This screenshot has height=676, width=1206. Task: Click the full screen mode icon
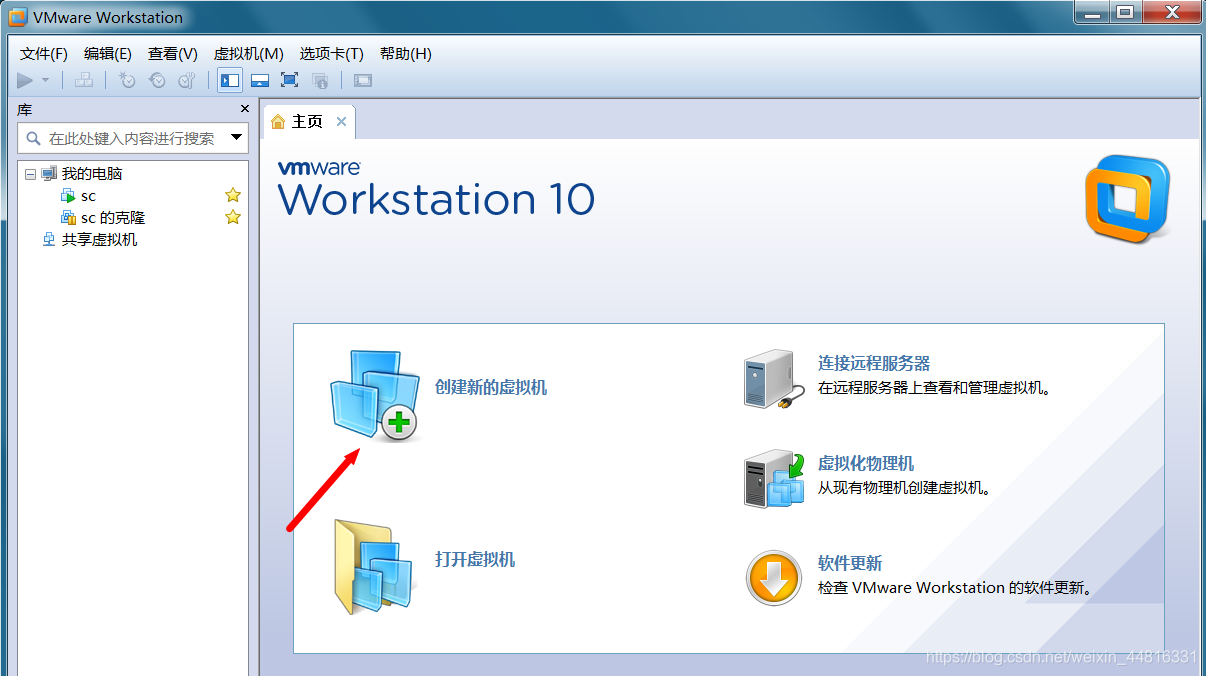[x=290, y=80]
